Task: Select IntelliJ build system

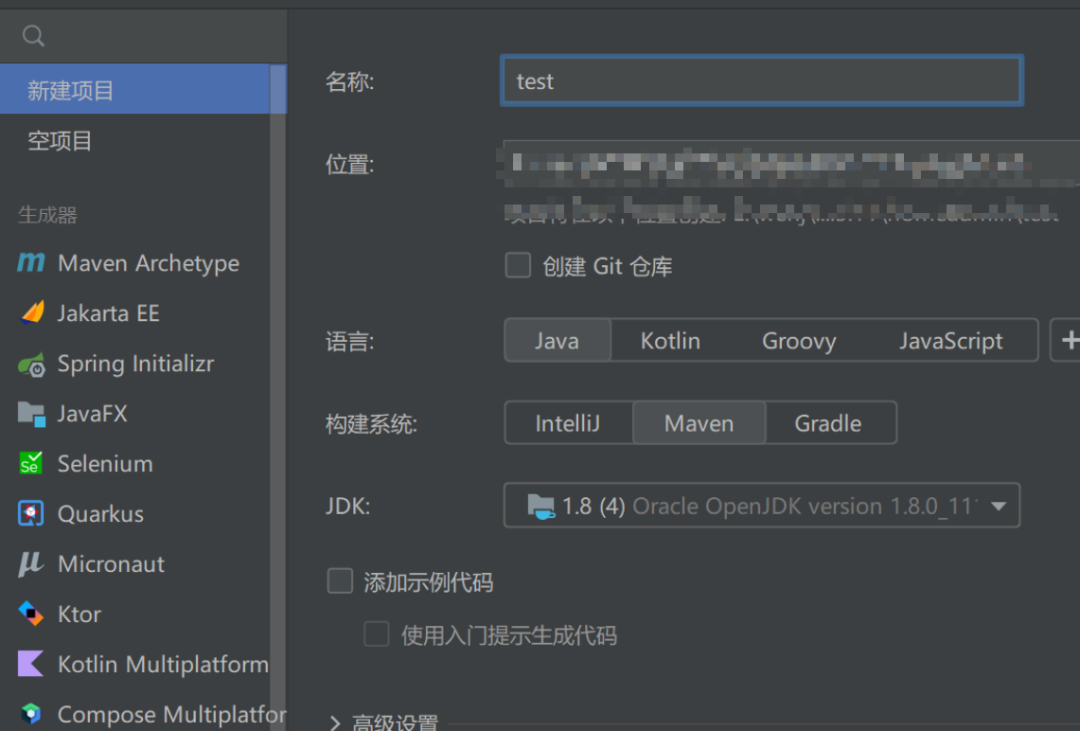Action: click(568, 423)
